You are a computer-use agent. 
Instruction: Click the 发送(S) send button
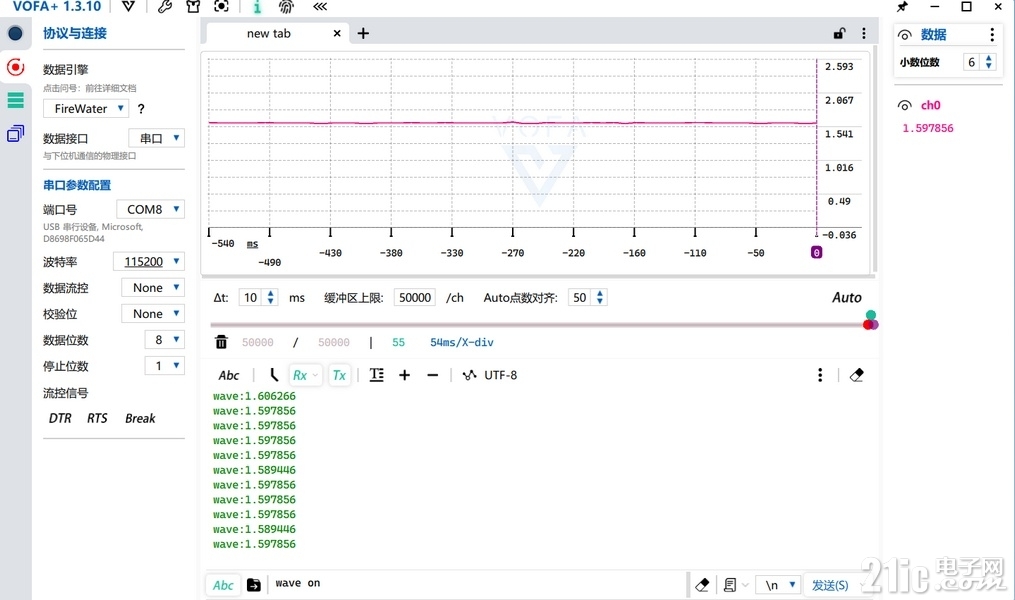click(x=830, y=585)
